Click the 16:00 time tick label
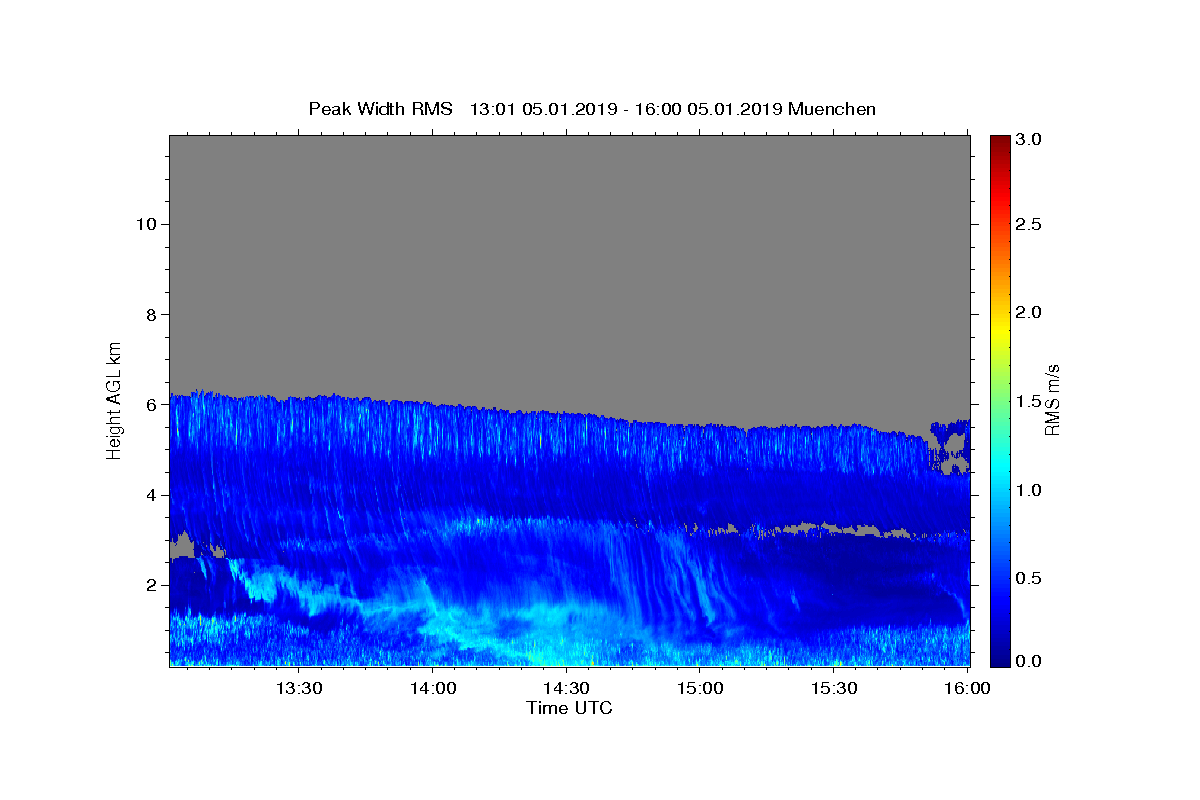This screenshot has height=800, width=1200. pos(968,688)
